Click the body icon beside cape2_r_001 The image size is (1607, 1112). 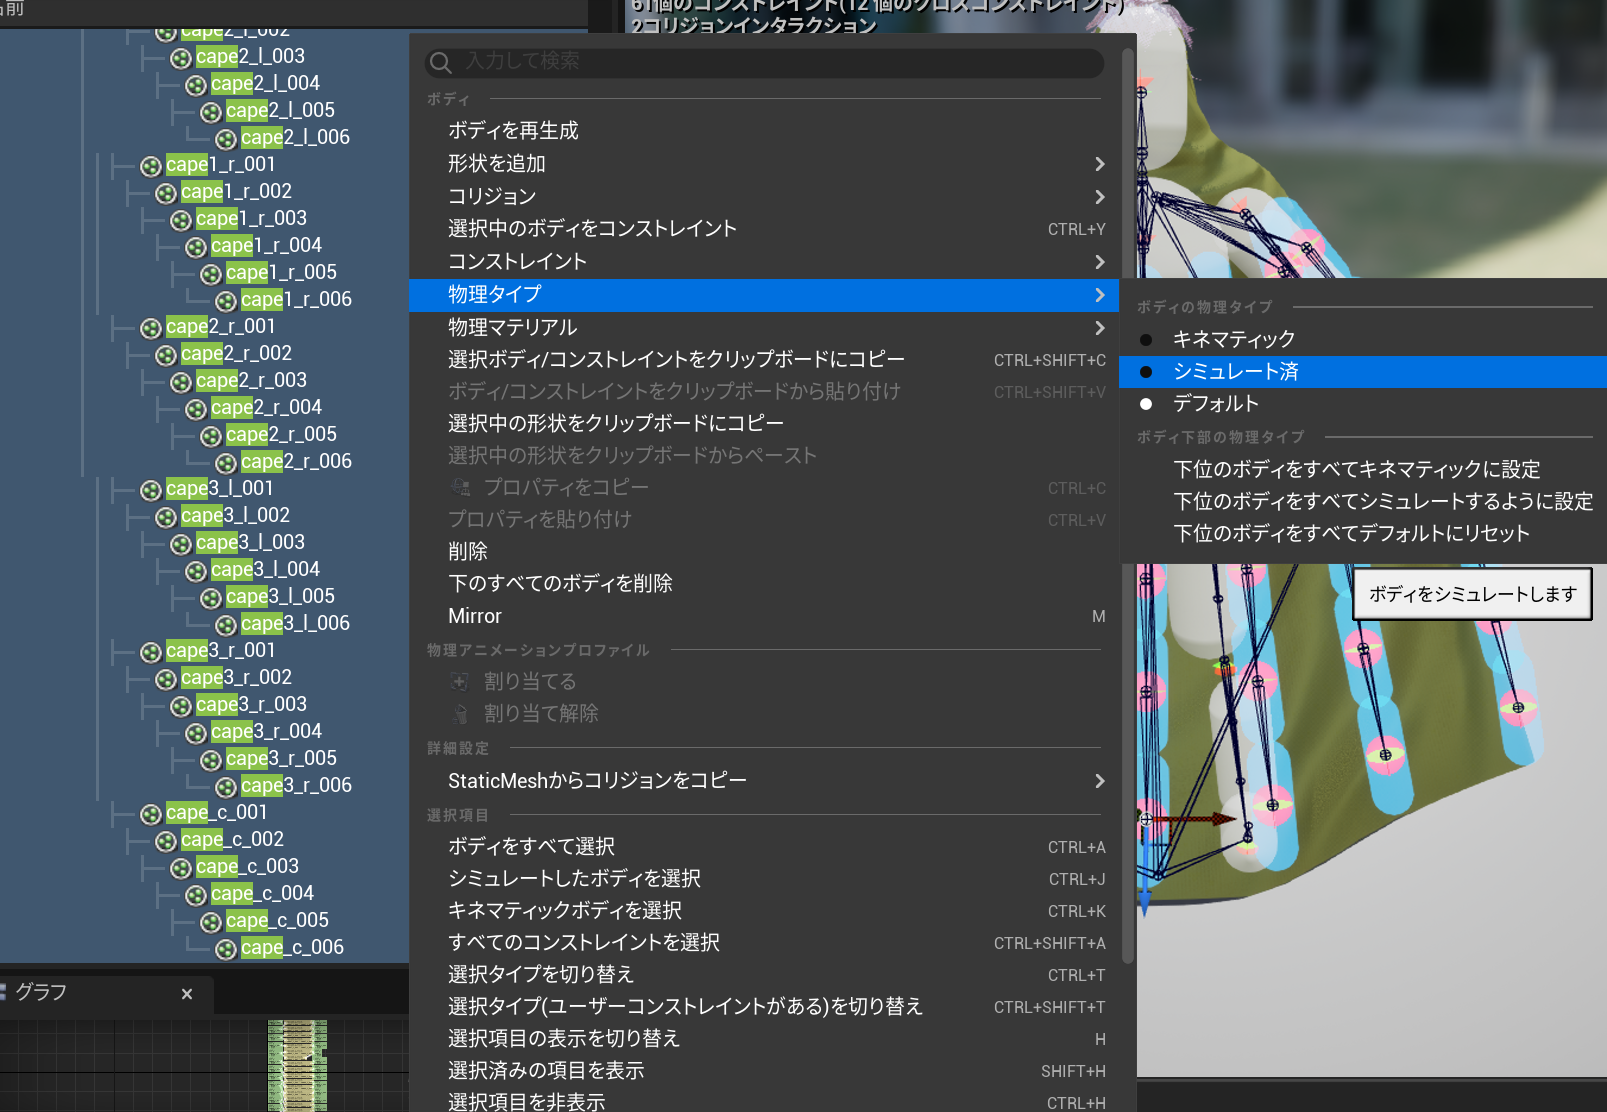(151, 328)
